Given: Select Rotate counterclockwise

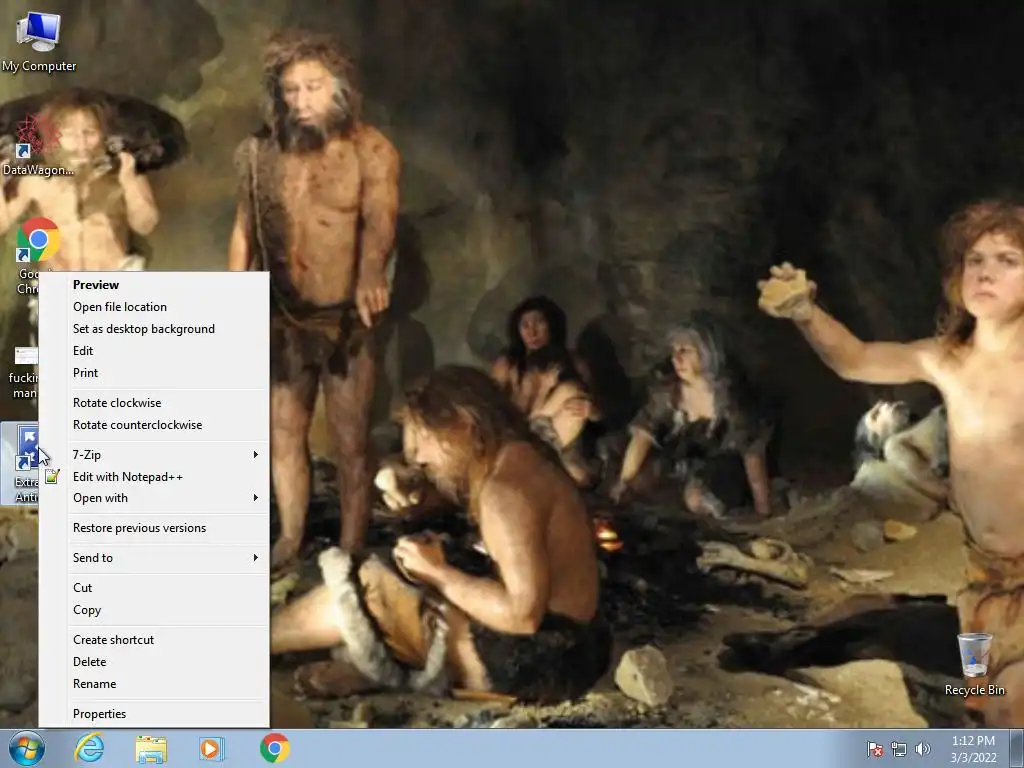Looking at the screenshot, I should click(154, 425).
